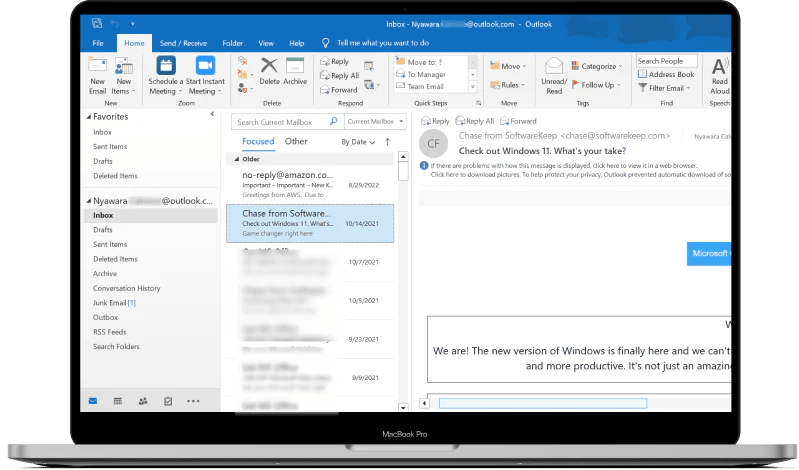The width and height of the screenshot is (799, 470).
Task: Switch to the Other inbox tab
Action: pyautogui.click(x=296, y=141)
